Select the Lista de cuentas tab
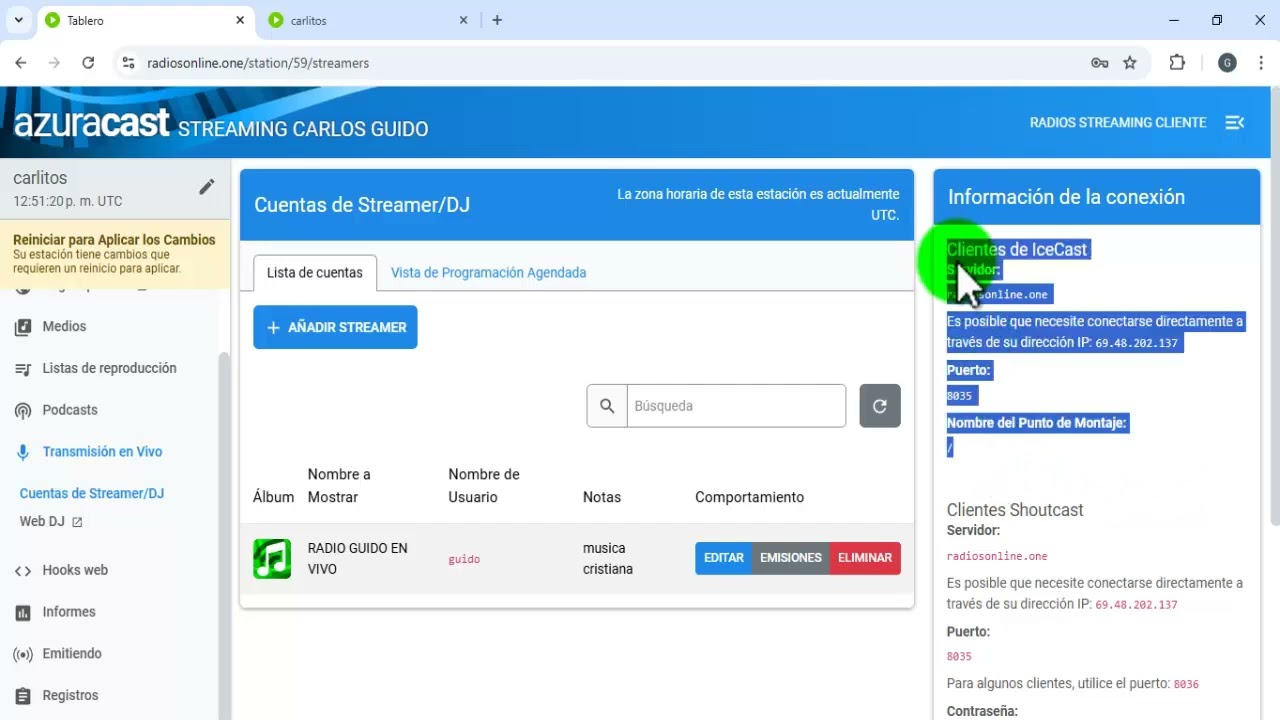Viewport: 1280px width, 720px height. click(x=315, y=273)
